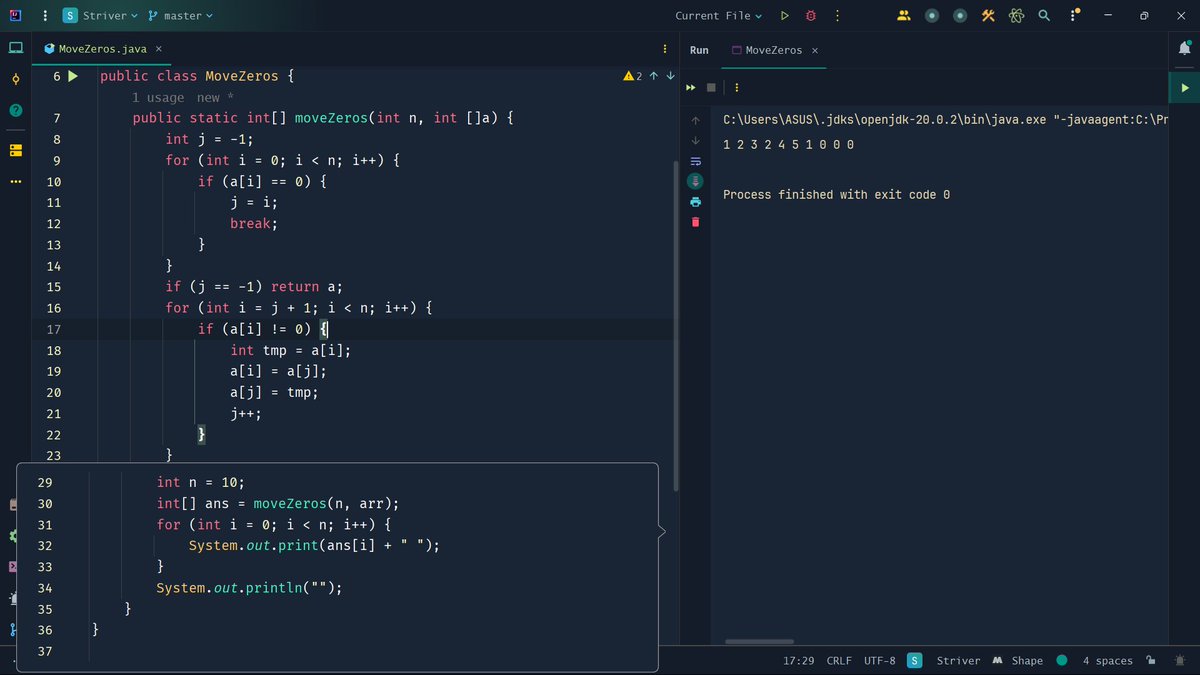Open caret position 17:29 in status bar
This screenshot has height=675, width=1200.
pyautogui.click(x=798, y=661)
